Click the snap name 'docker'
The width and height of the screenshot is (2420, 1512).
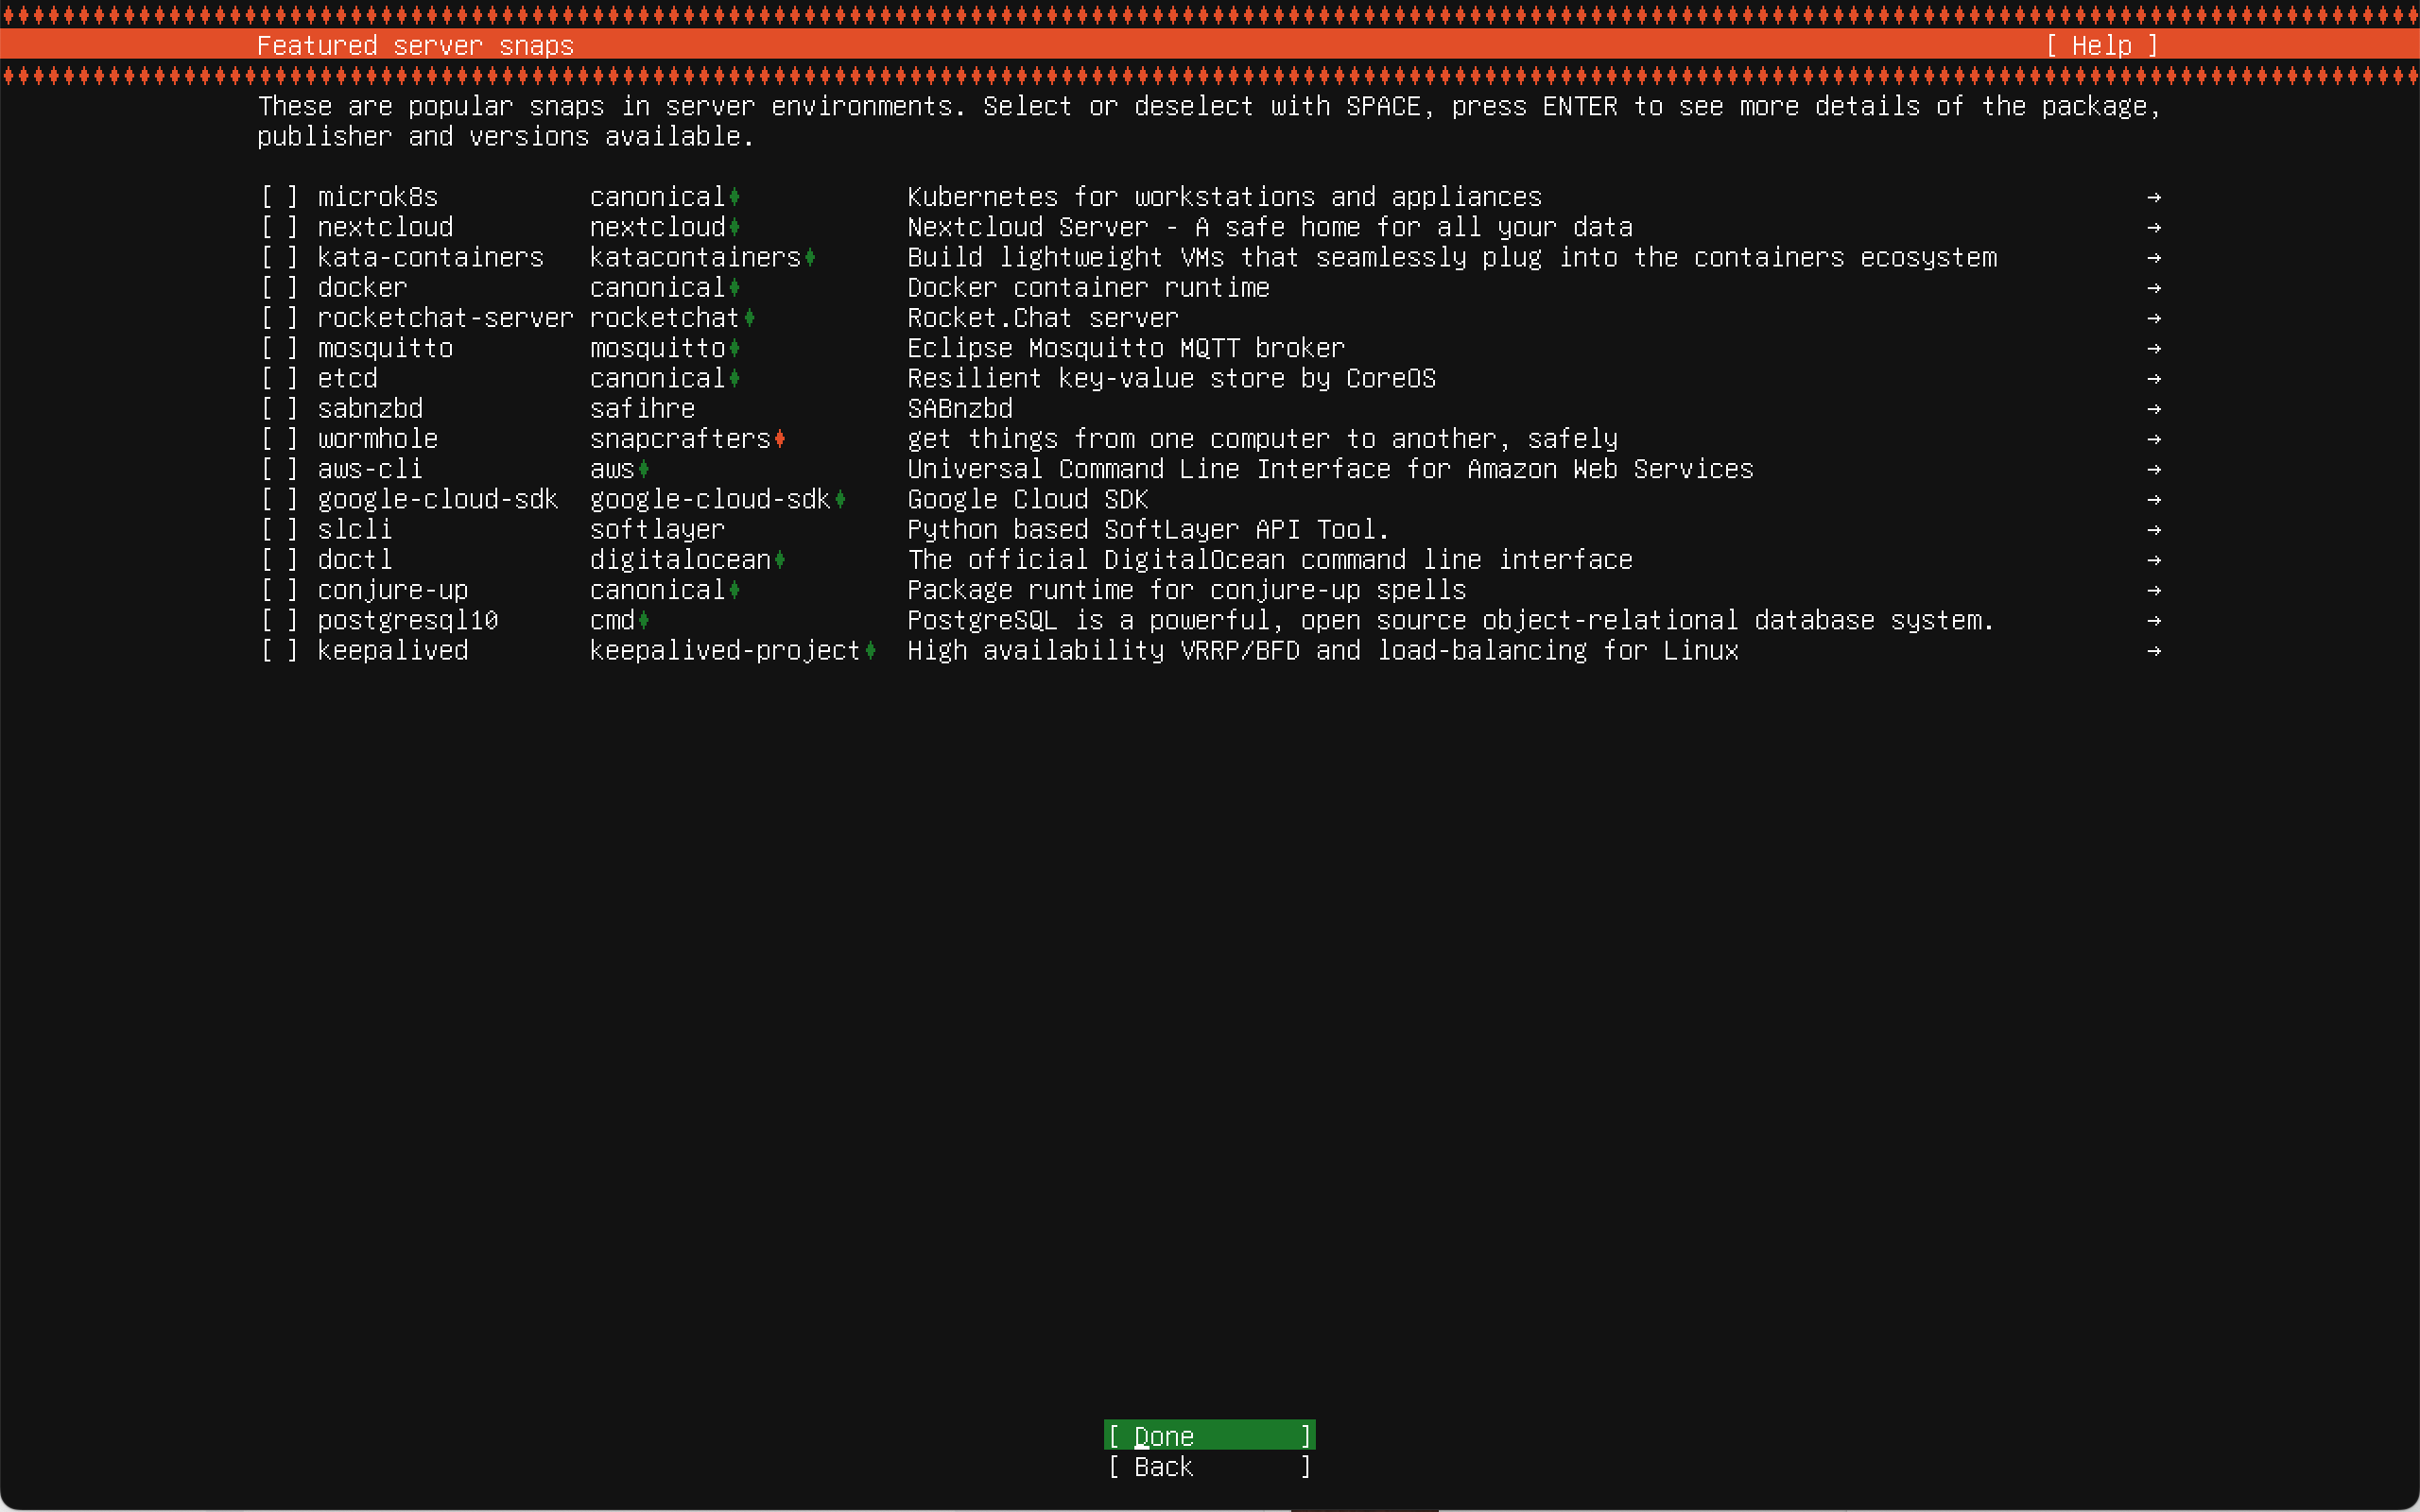coord(362,288)
